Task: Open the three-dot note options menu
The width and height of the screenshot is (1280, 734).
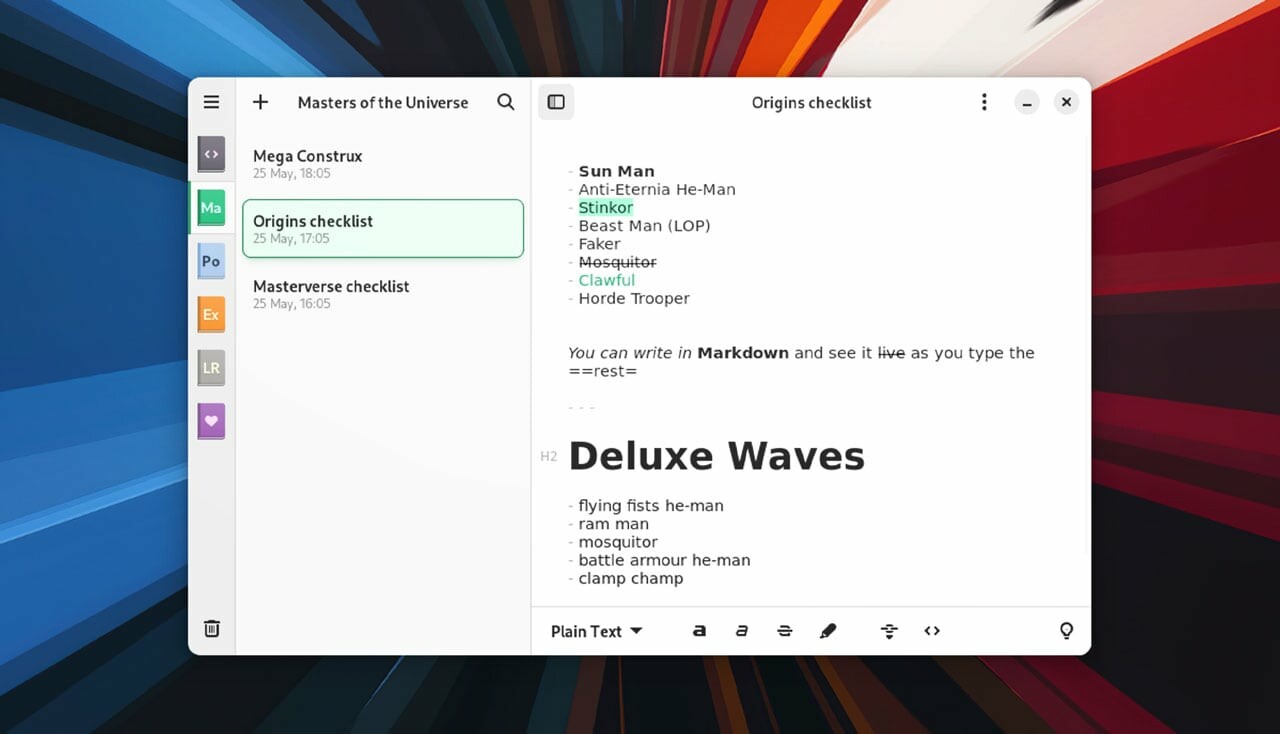Action: pos(984,102)
